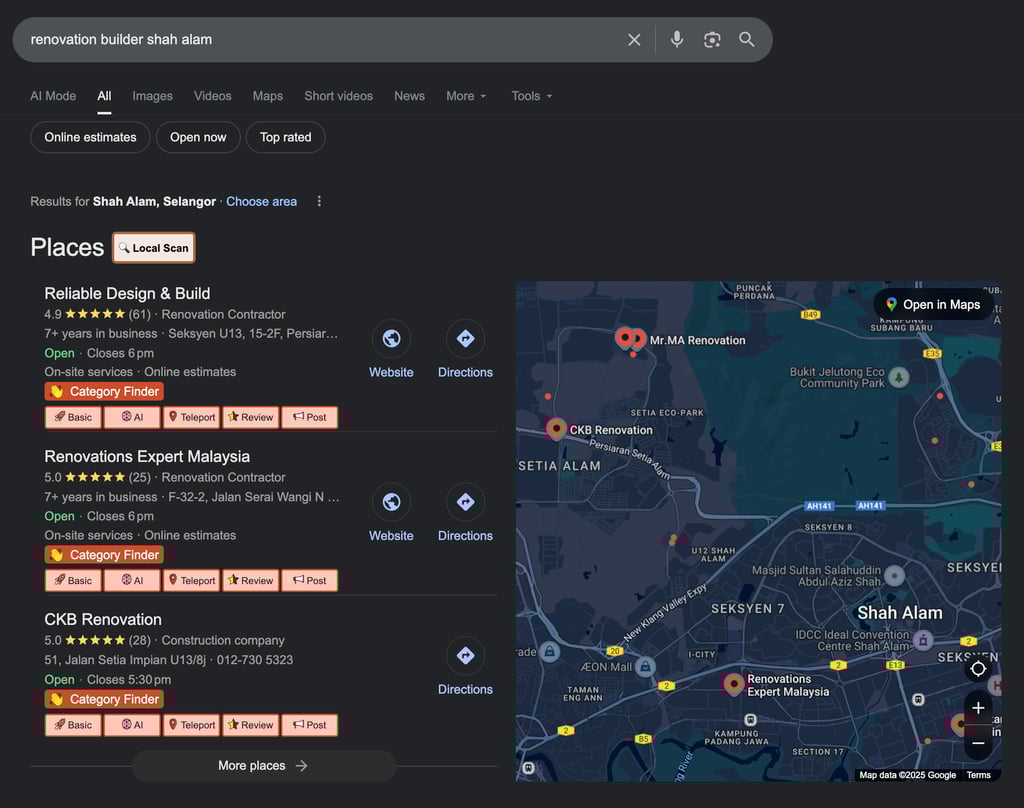
Task: Get directions to Reliable Design & Build
Action: [x=465, y=338]
